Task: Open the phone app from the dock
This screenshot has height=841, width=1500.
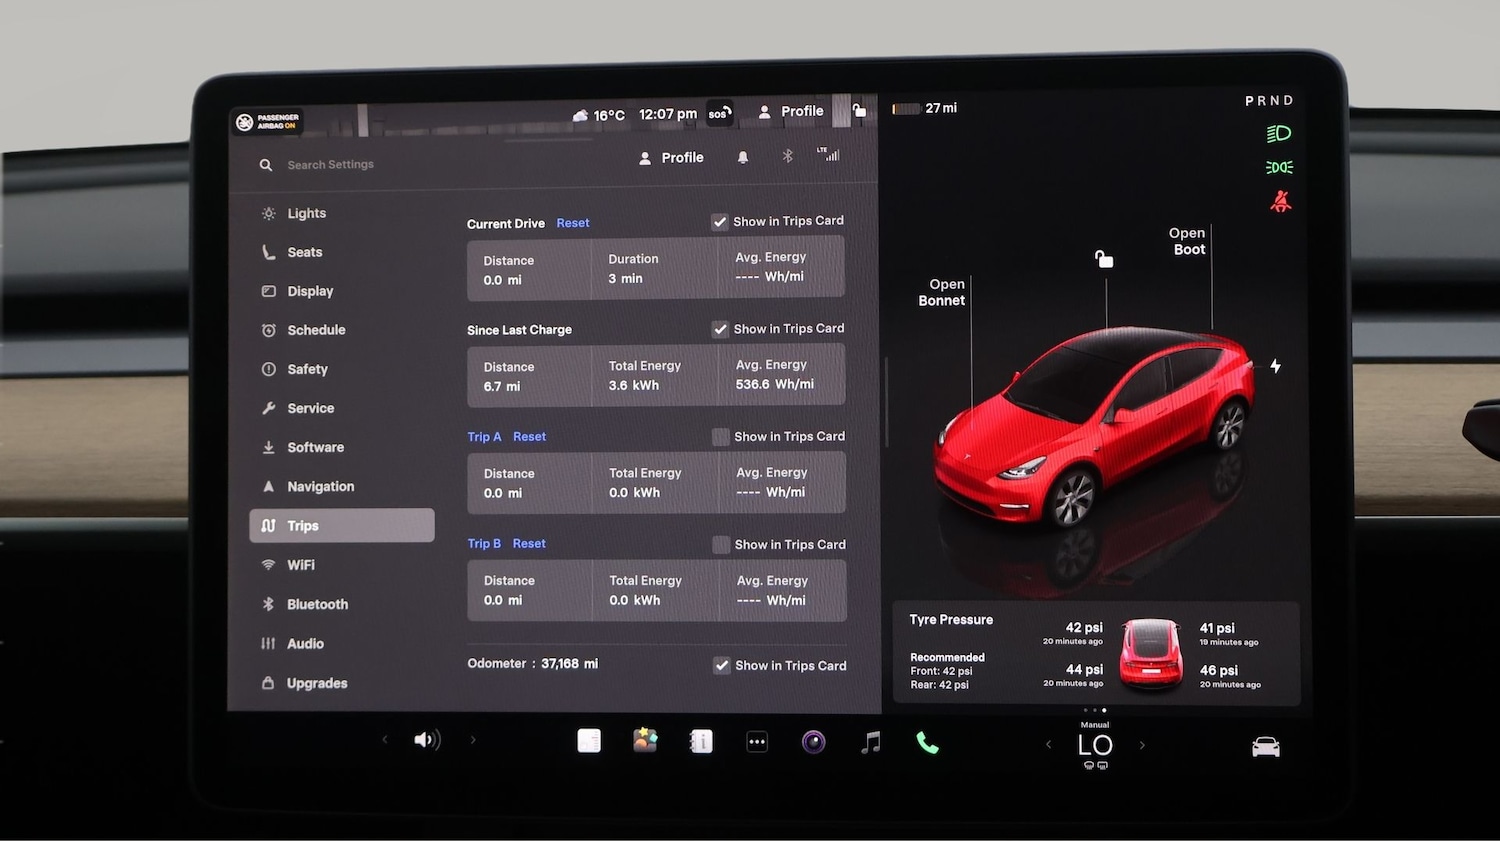Action: click(x=927, y=742)
